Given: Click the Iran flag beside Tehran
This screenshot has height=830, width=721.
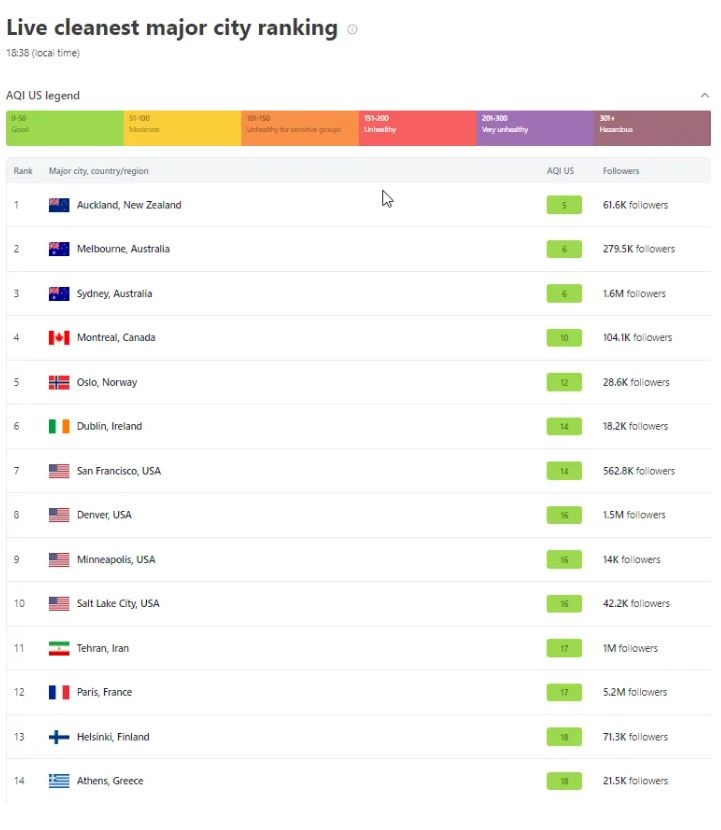Looking at the screenshot, I should [59, 648].
